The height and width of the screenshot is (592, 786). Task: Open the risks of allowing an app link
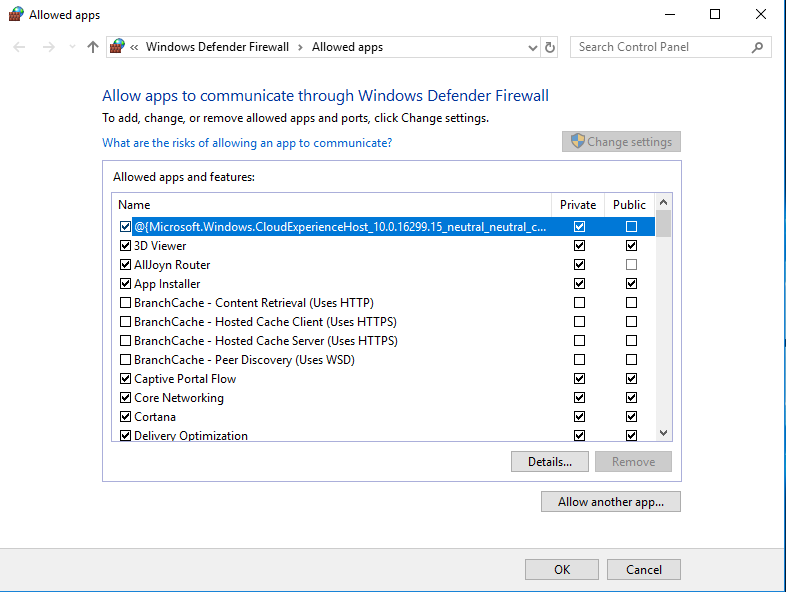pyautogui.click(x=247, y=143)
